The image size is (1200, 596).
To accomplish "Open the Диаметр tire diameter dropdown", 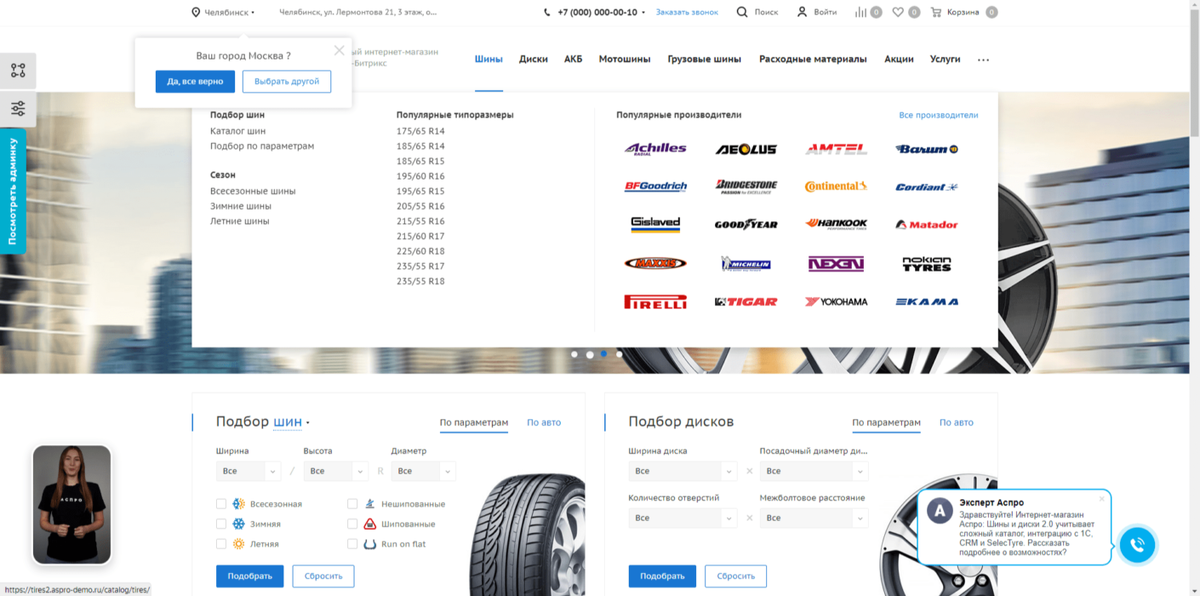I will tap(423, 471).
